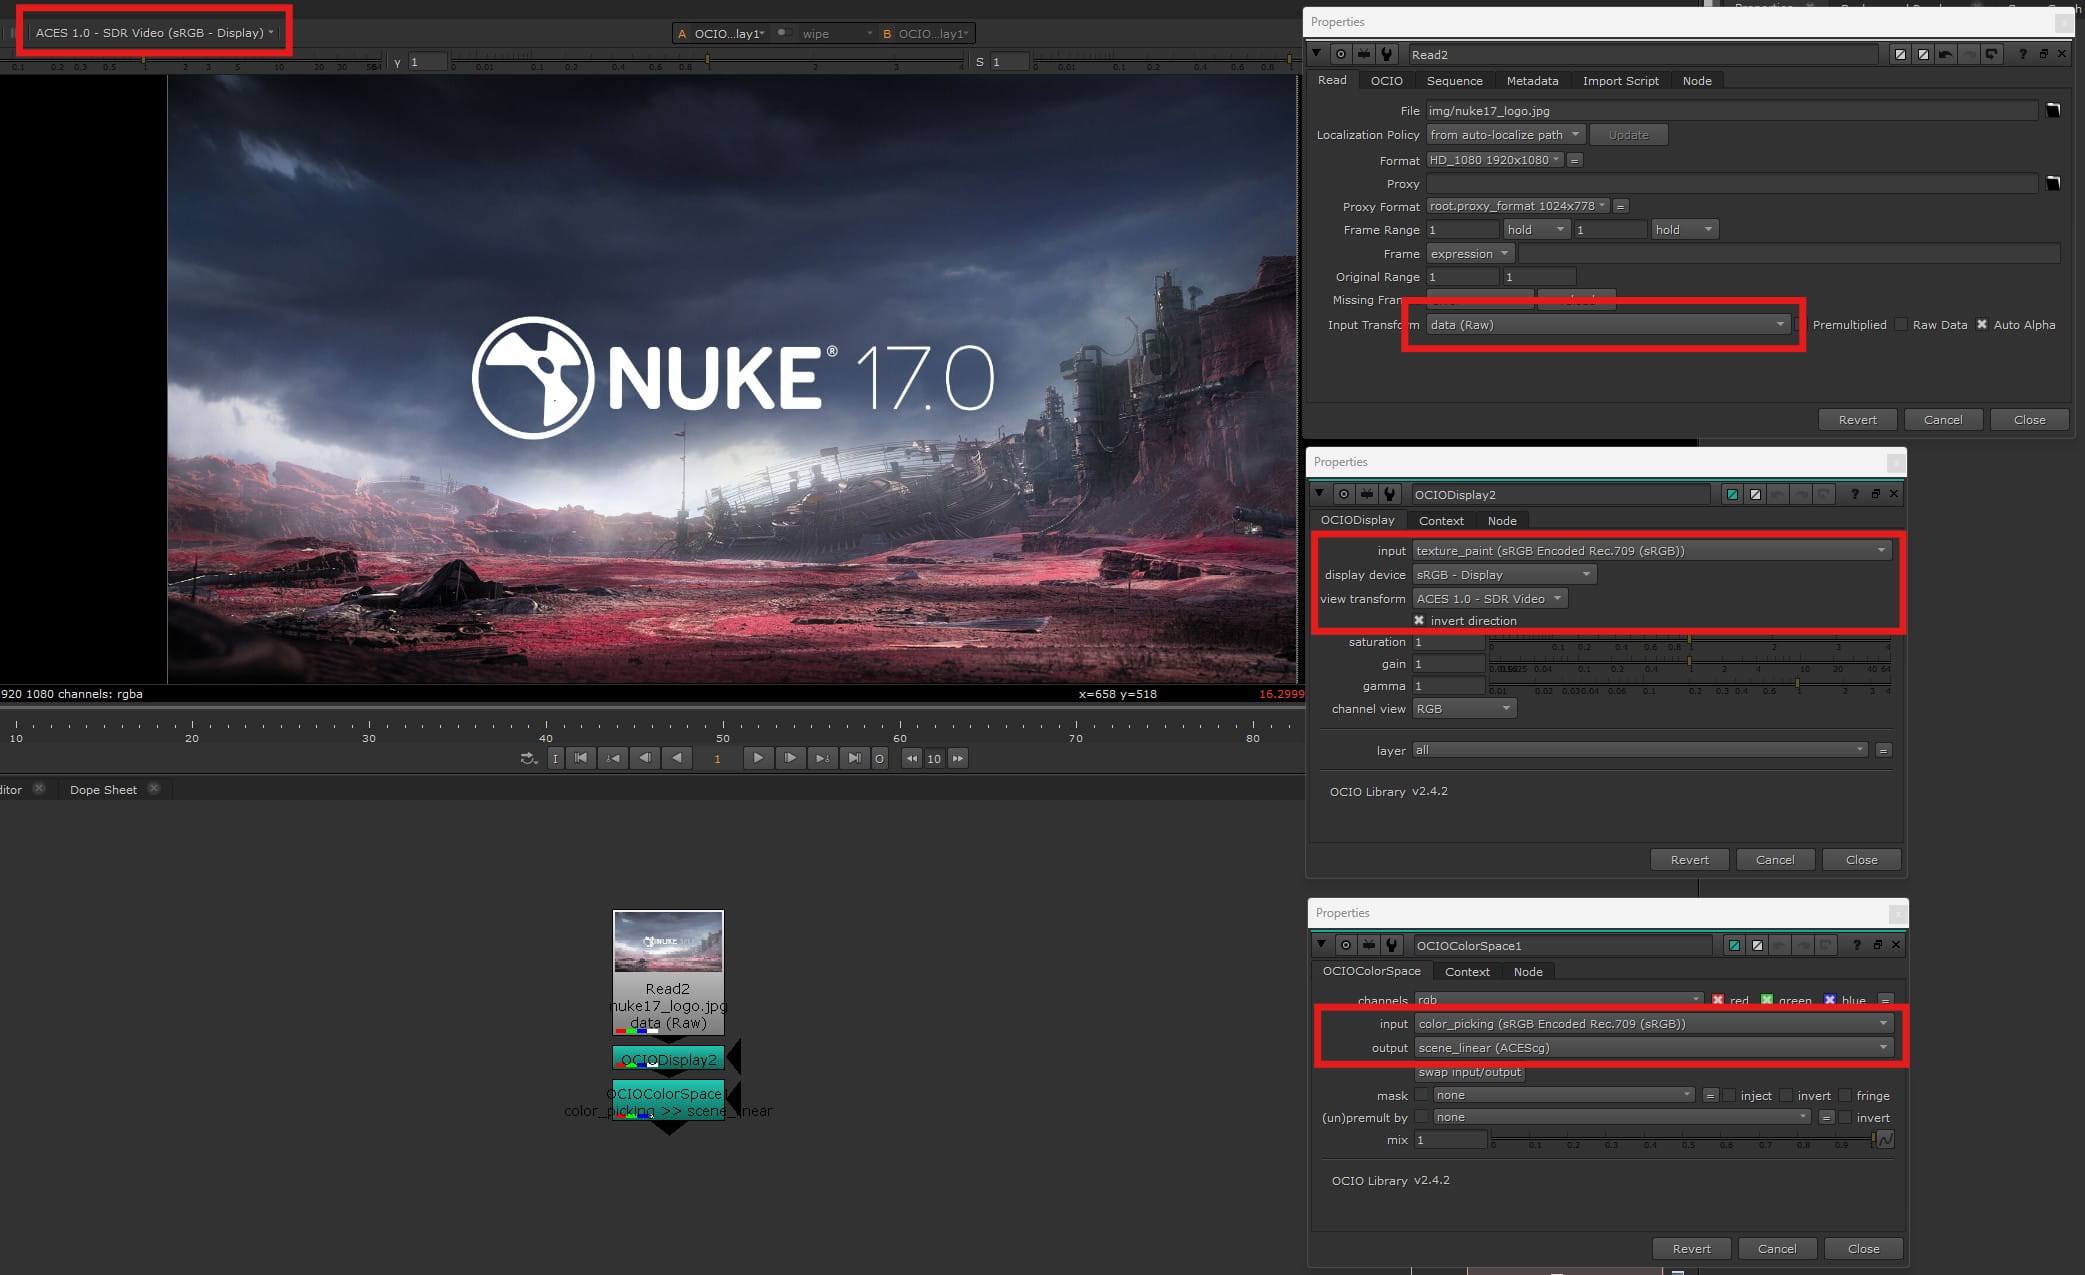Open file browser for Read2 Proxy field
The height and width of the screenshot is (1275, 2085).
click(2053, 183)
